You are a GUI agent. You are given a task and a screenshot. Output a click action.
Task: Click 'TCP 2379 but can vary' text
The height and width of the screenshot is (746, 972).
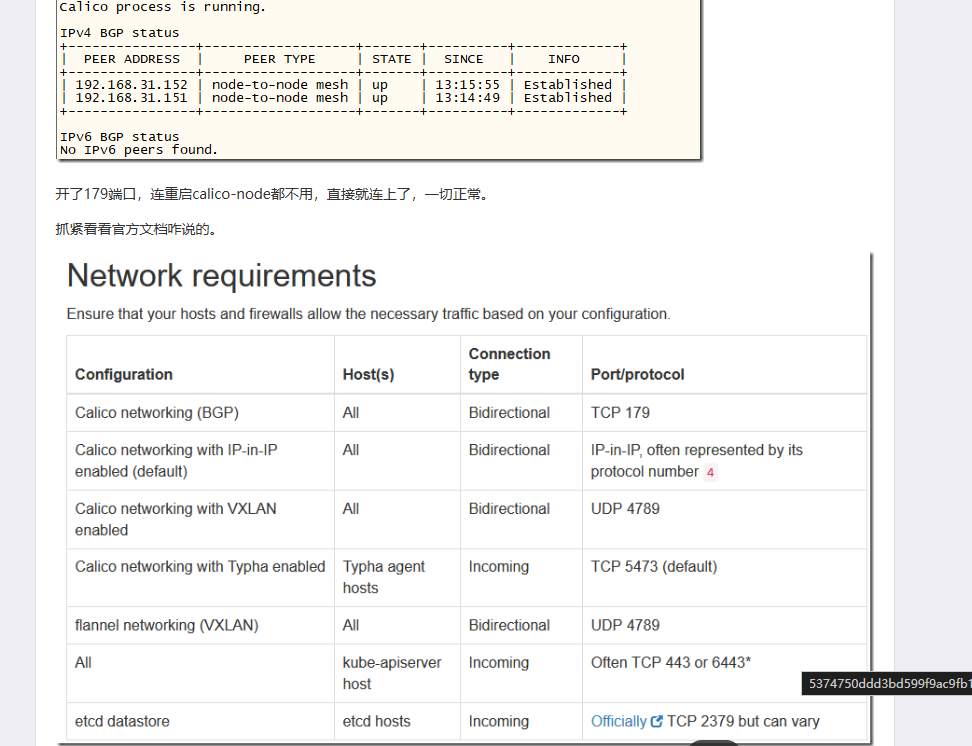[x=743, y=721]
